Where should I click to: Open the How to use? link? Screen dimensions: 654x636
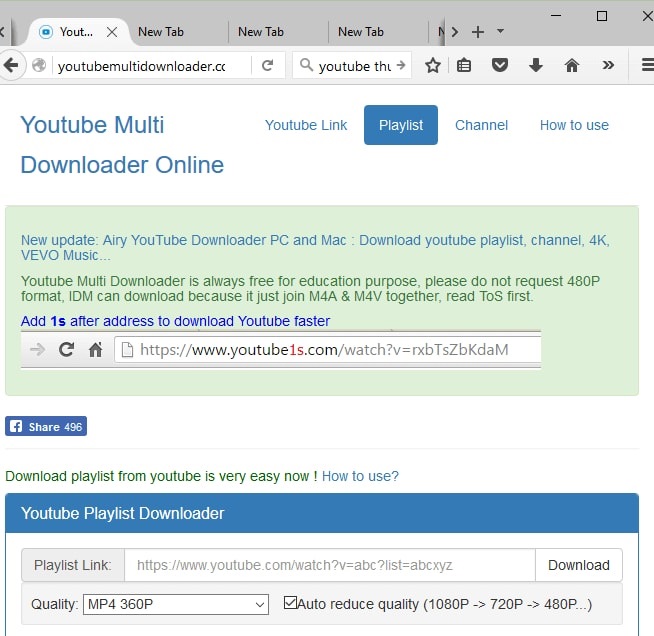(x=360, y=476)
